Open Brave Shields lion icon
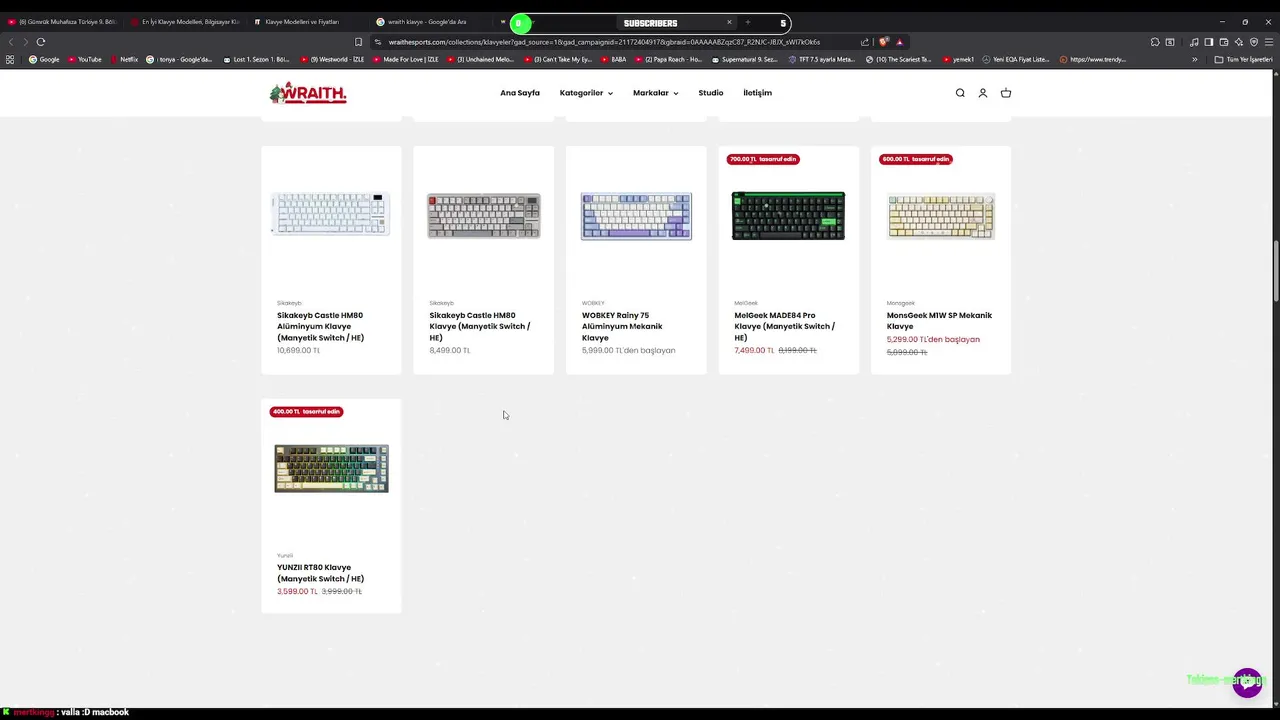This screenshot has width=1280, height=720. click(x=884, y=42)
